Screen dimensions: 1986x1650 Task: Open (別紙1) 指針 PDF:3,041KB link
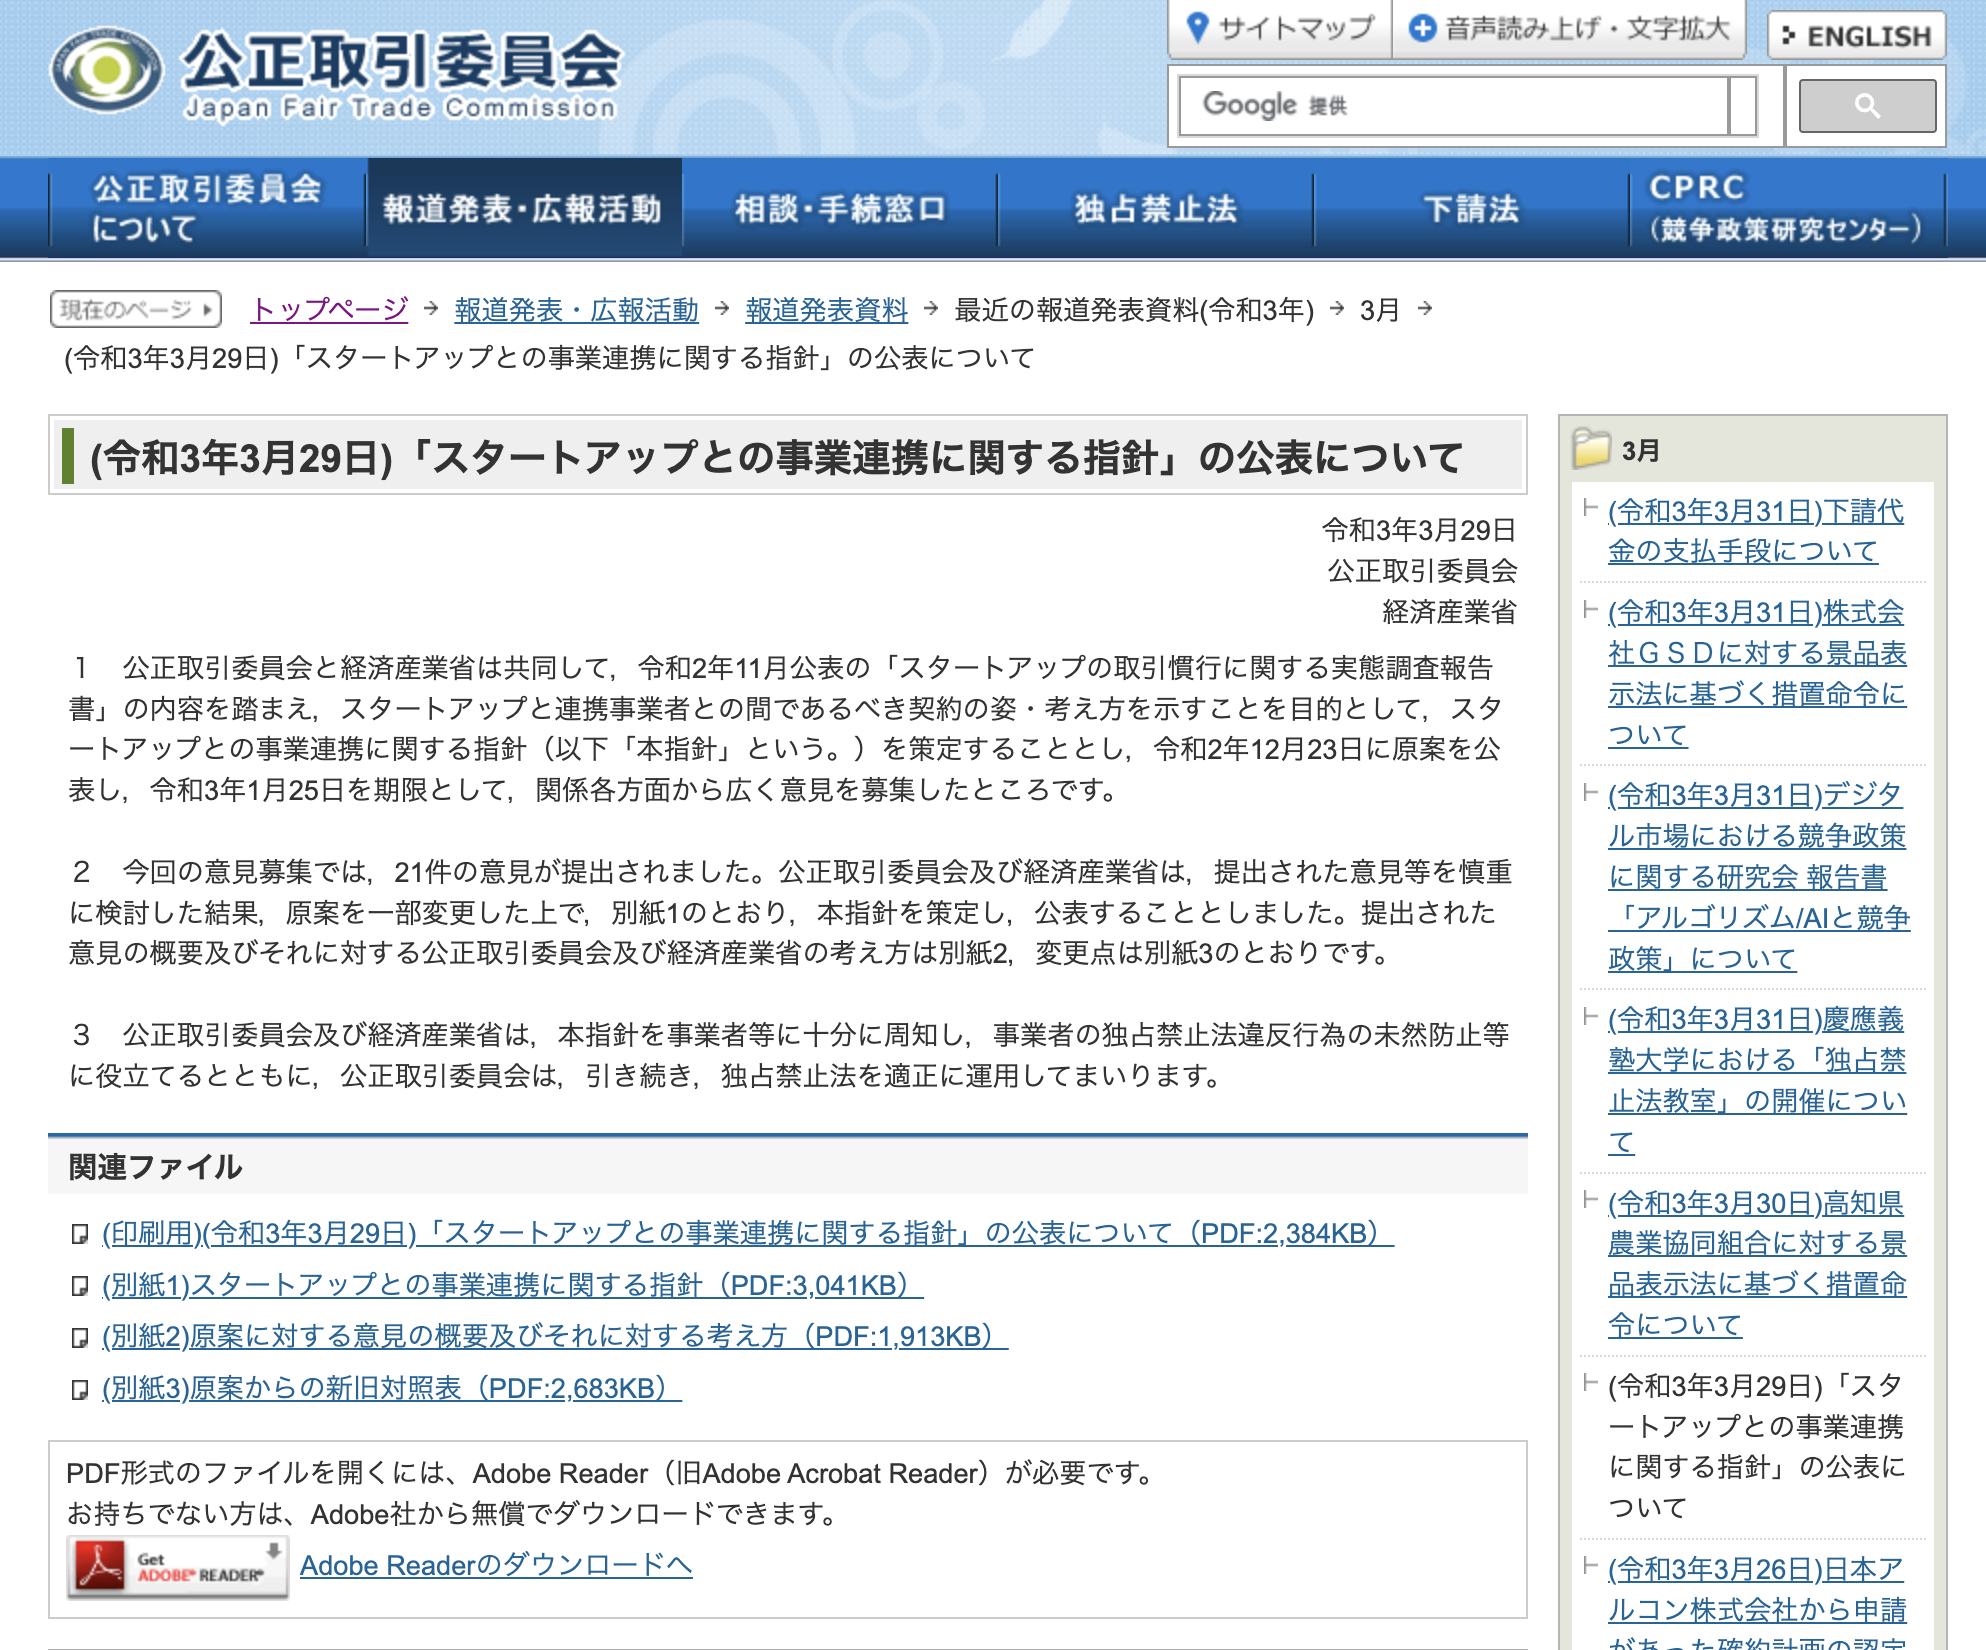(x=512, y=1285)
